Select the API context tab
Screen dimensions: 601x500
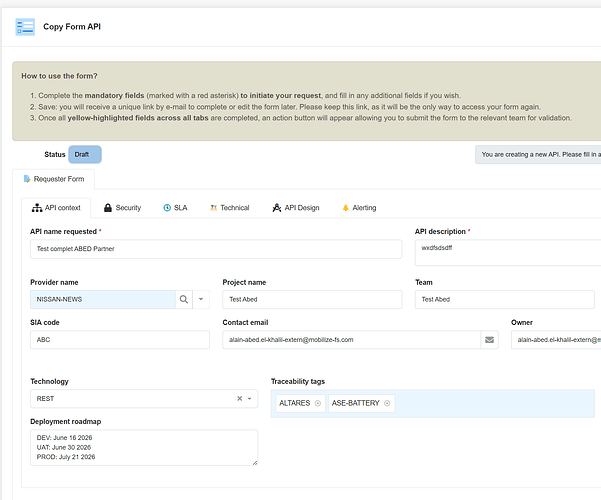56,208
